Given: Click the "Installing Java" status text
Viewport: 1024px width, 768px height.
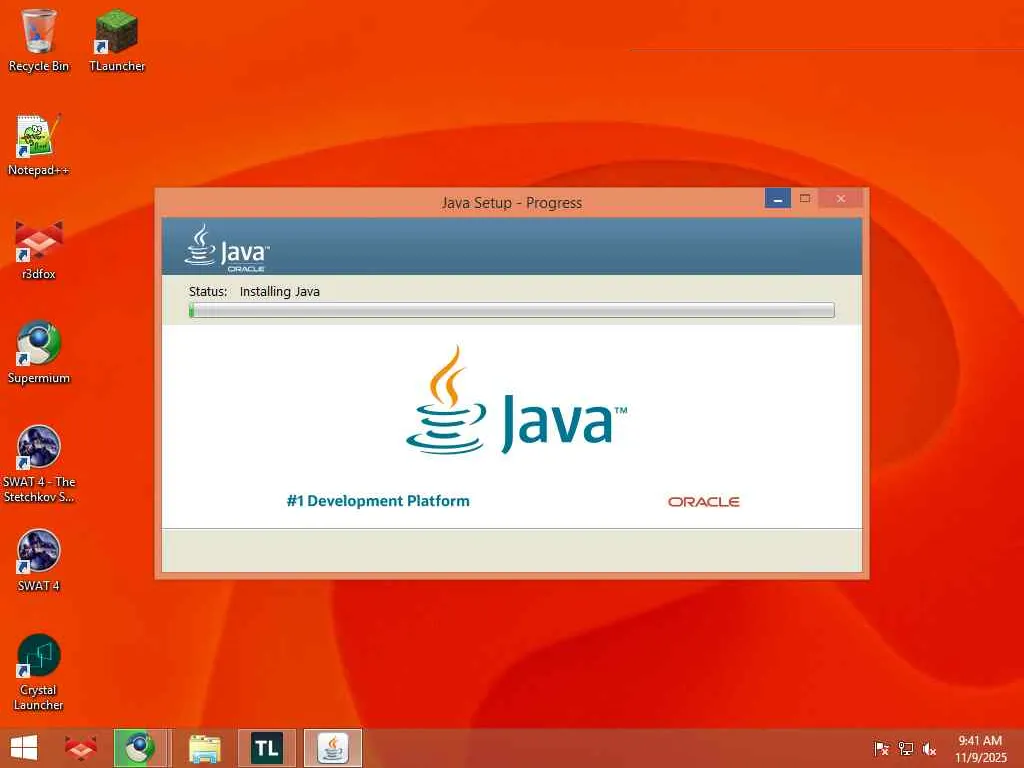Looking at the screenshot, I should coord(280,291).
